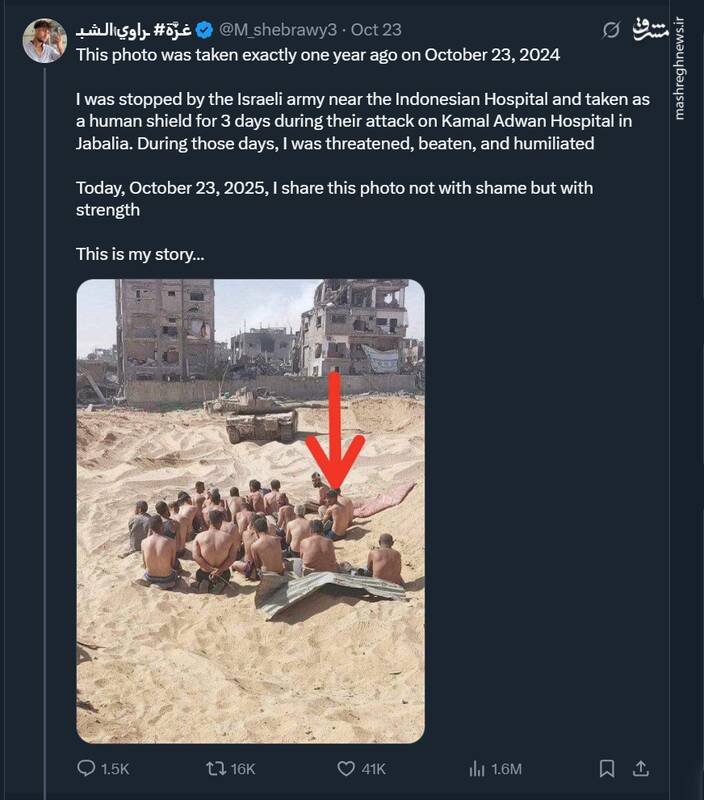
Task: Repost the tweet using retweet icon
Action: (212, 768)
